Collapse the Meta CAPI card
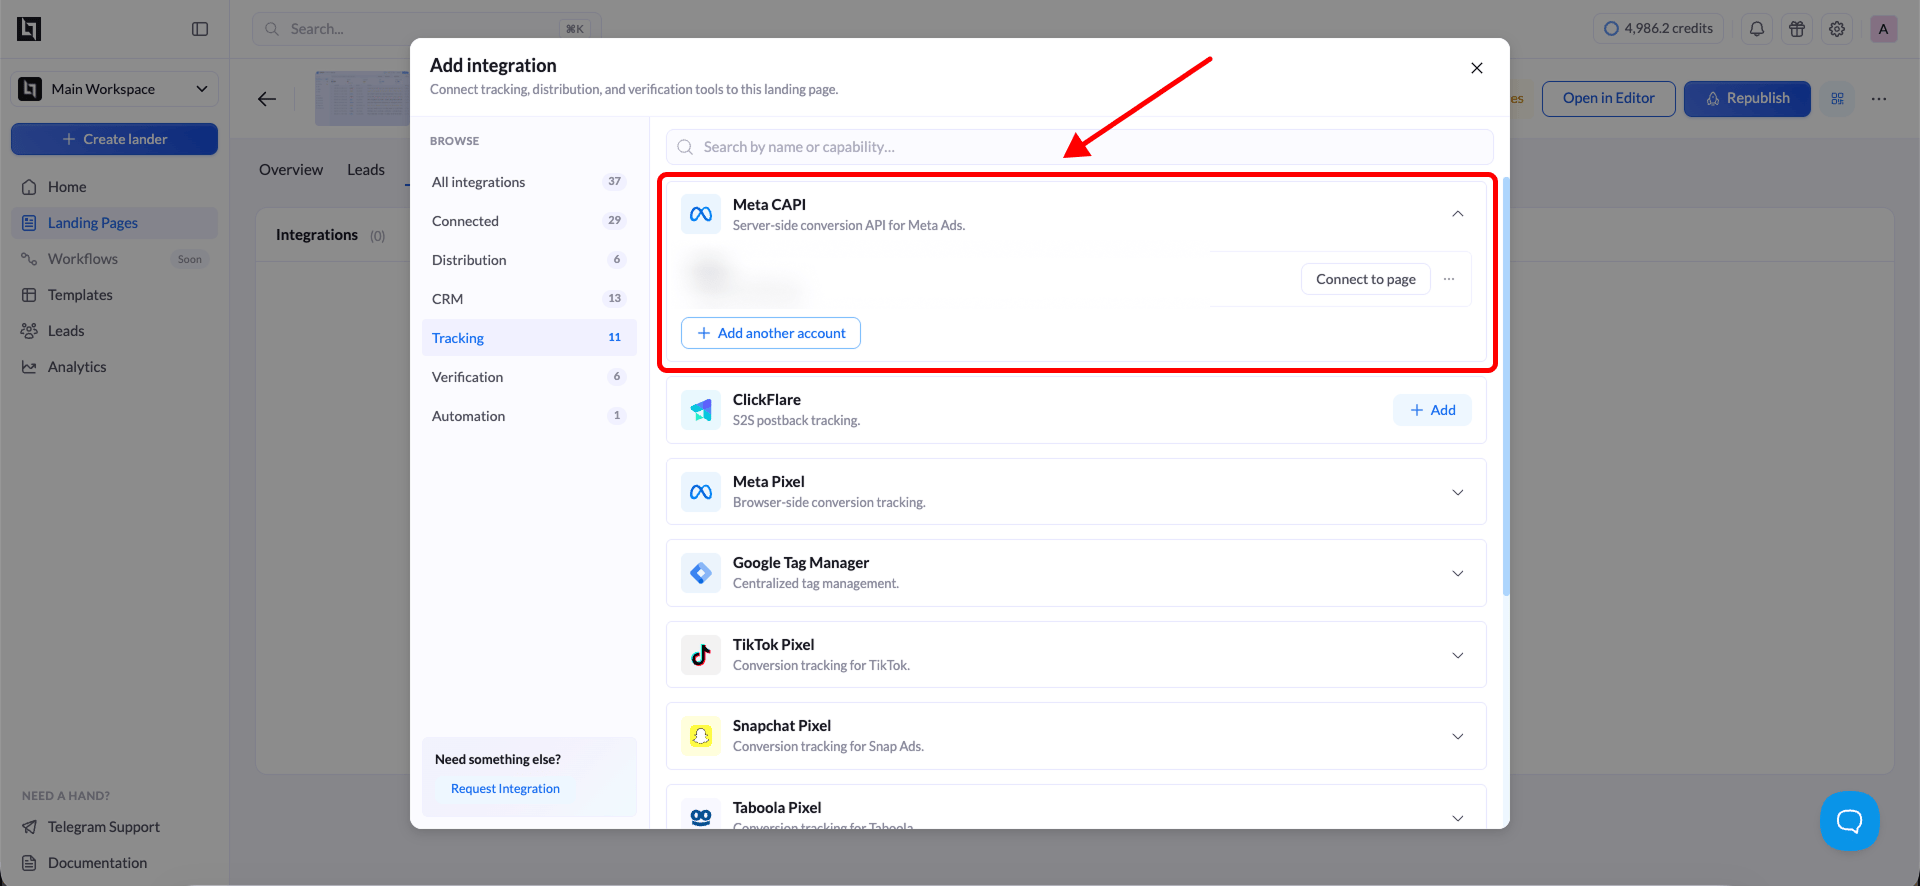Screen dimensions: 1920x886 pyautogui.click(x=1458, y=214)
